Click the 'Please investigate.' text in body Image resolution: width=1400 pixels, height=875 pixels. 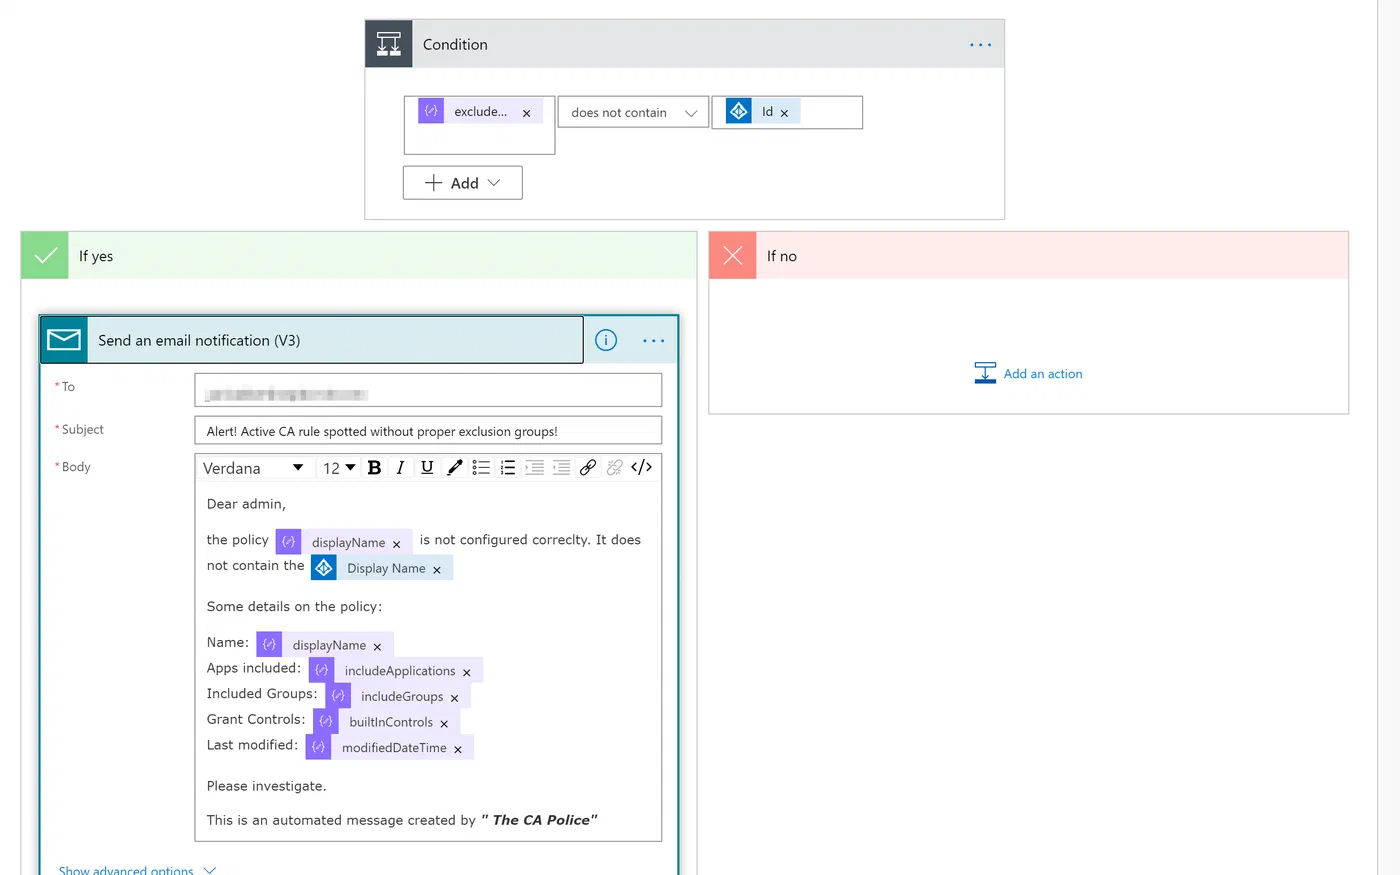point(266,786)
